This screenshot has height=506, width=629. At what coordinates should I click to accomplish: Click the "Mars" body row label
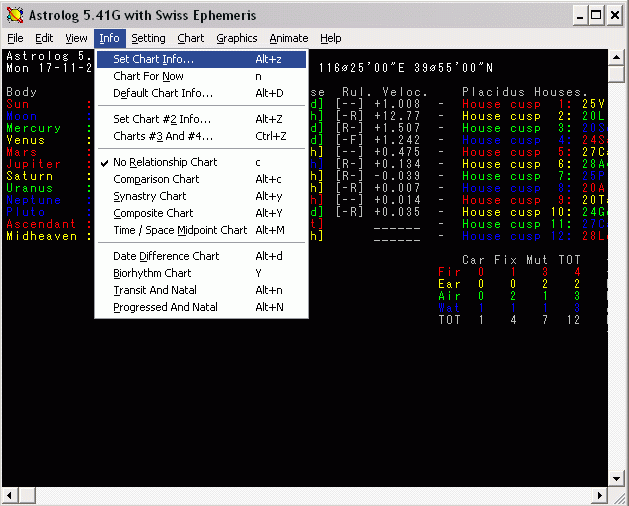click(x=22, y=152)
